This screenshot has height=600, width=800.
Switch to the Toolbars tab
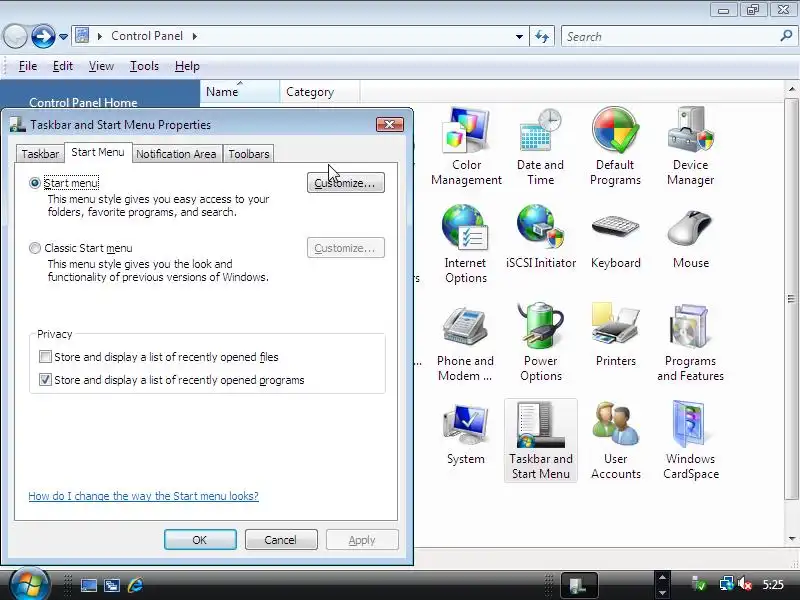coord(248,154)
